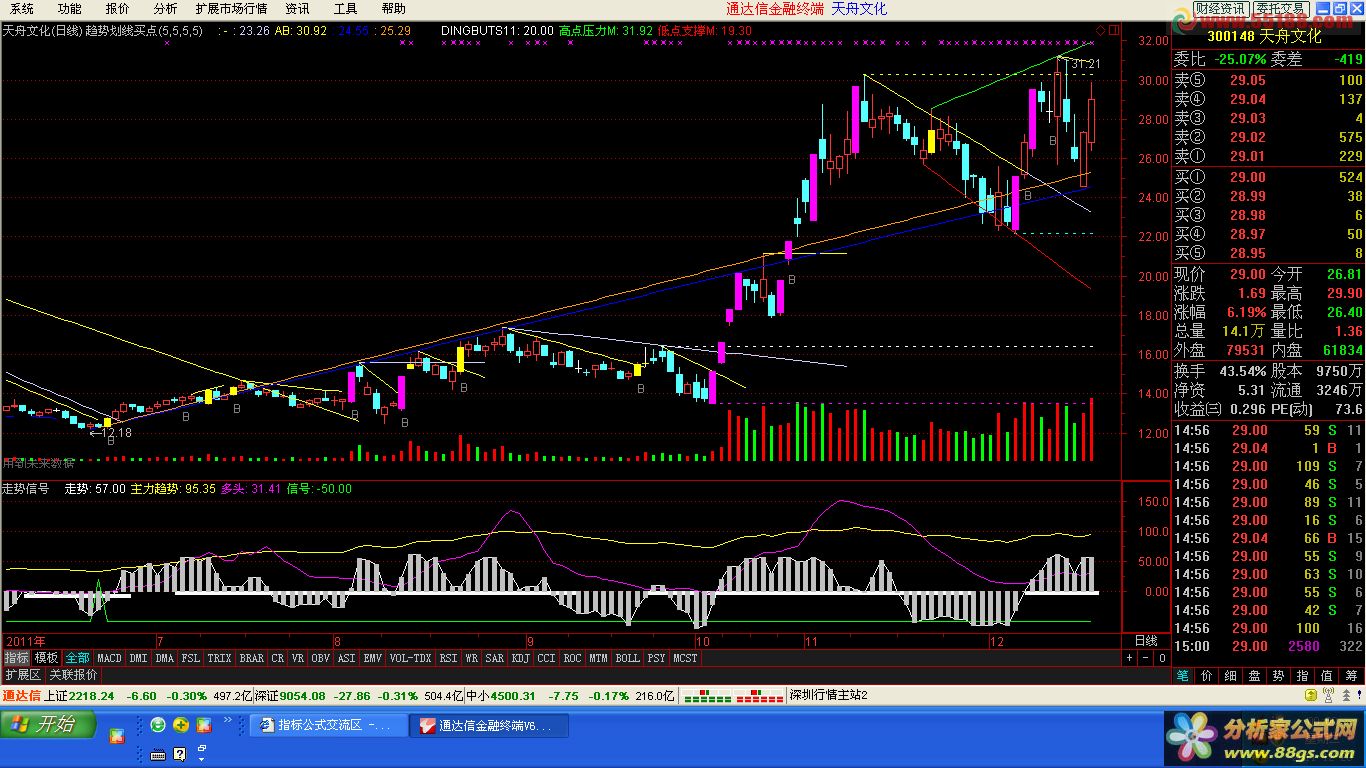Open the 资讯 menu
Viewport: 1366px width, 768px height.
click(x=297, y=9)
